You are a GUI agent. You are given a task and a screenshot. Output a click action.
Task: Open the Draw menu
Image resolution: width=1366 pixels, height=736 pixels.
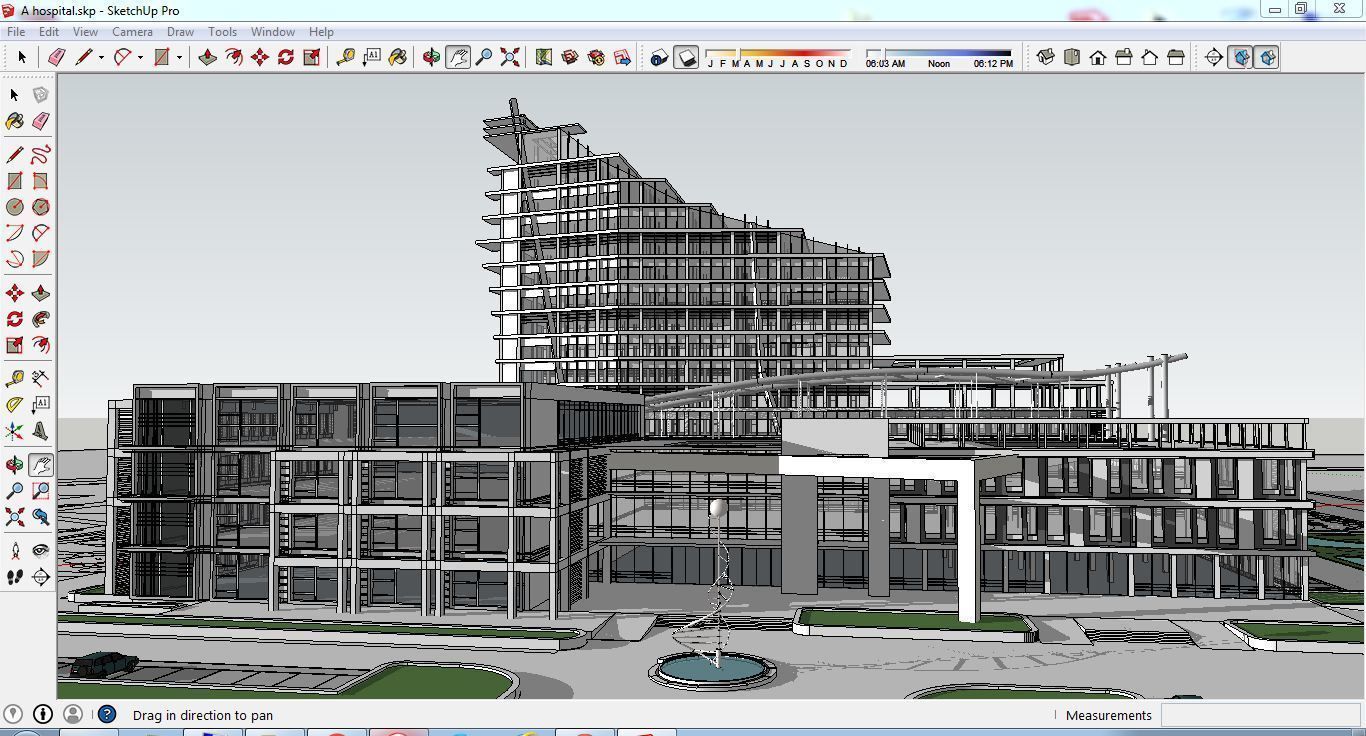180,32
